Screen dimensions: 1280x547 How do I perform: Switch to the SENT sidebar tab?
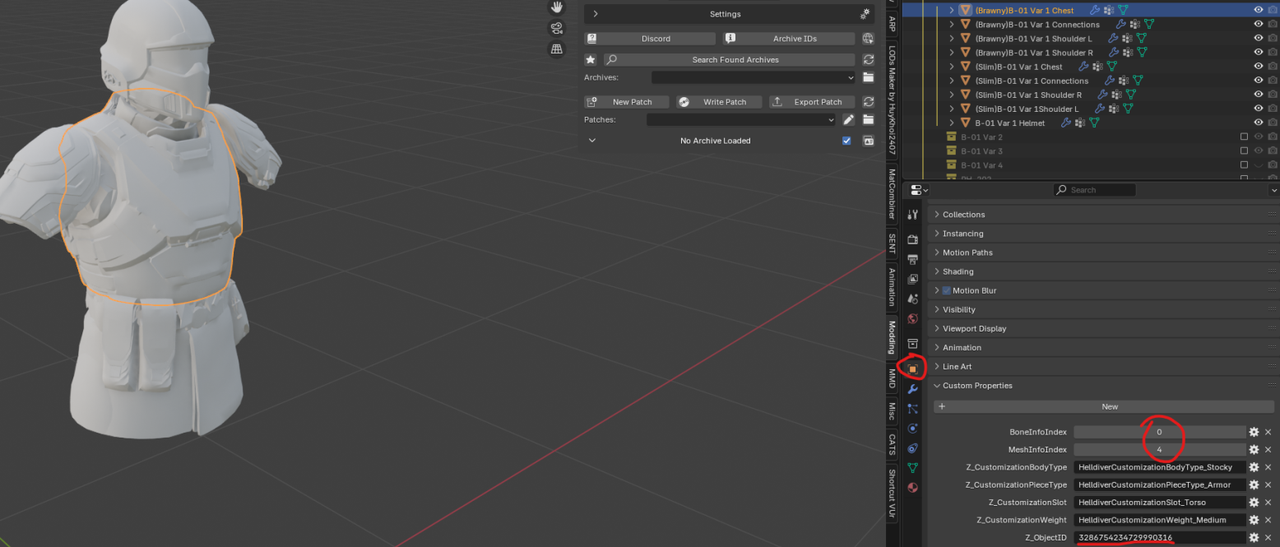[892, 243]
